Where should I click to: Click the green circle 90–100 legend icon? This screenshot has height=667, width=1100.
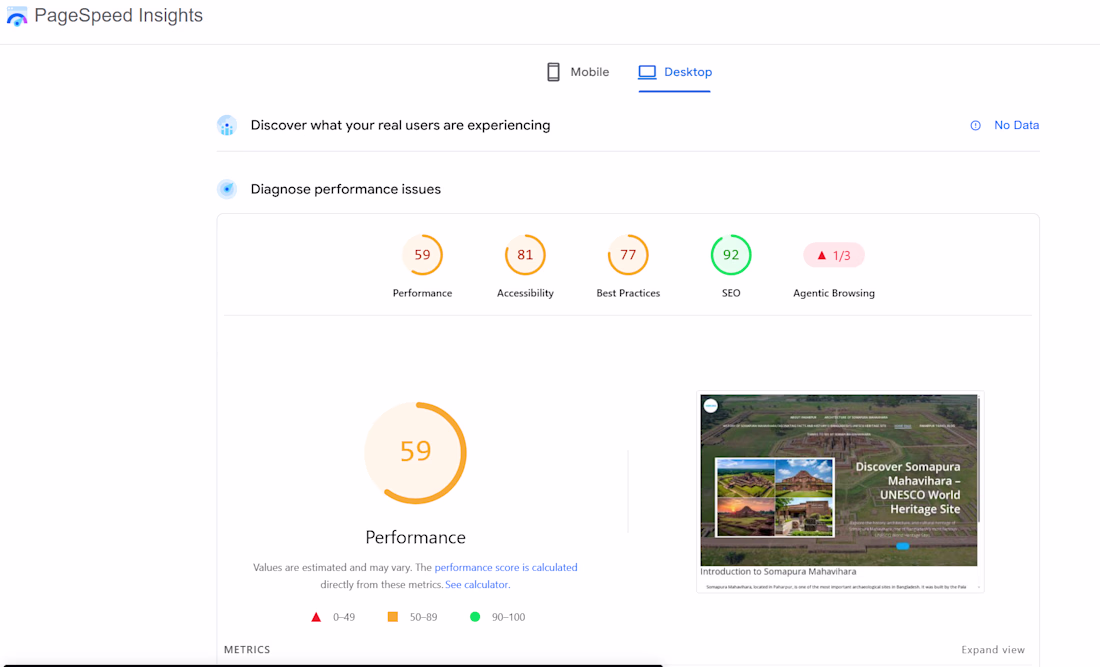pos(475,617)
